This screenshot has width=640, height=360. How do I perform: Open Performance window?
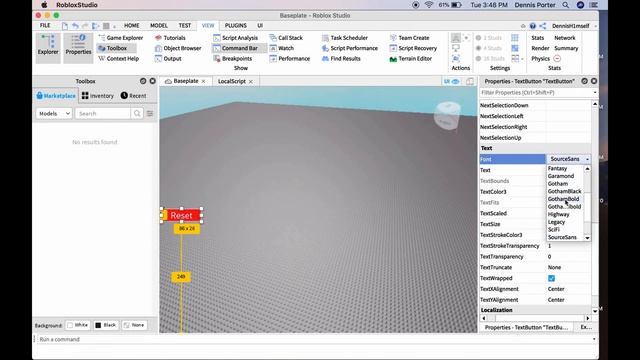point(290,59)
